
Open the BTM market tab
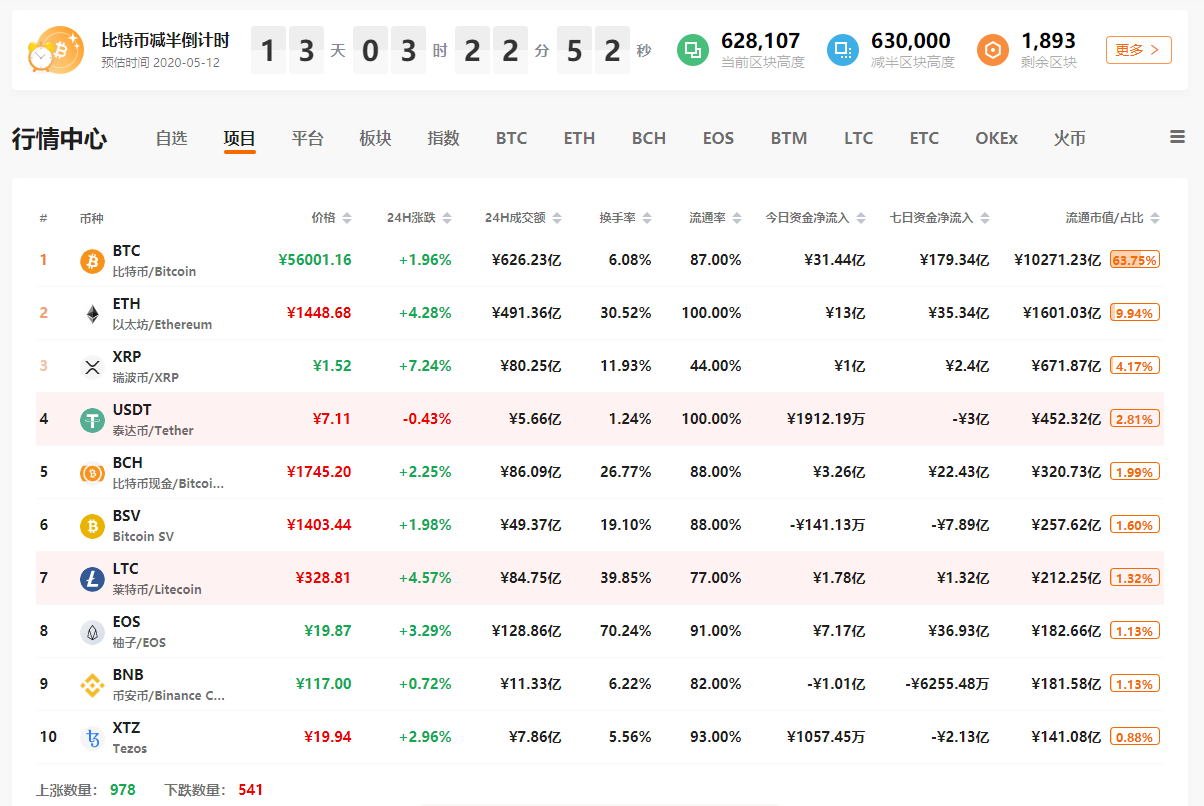click(789, 138)
